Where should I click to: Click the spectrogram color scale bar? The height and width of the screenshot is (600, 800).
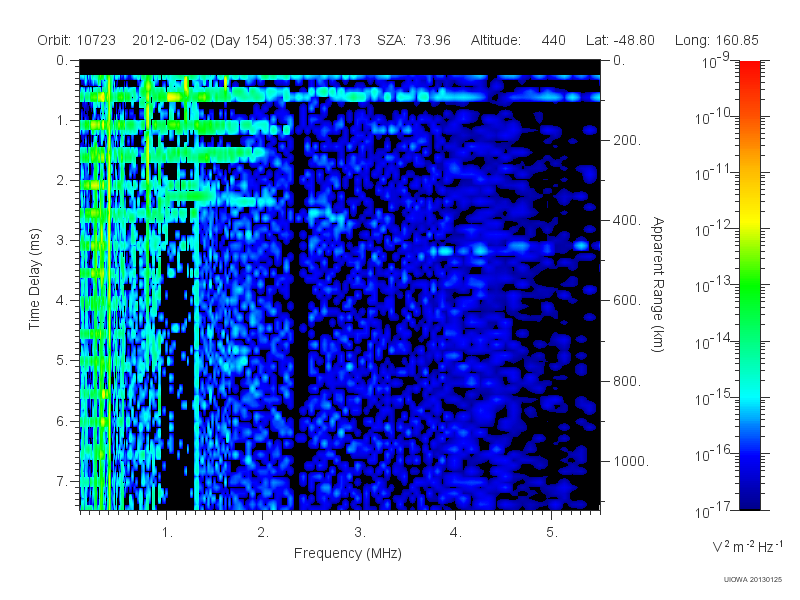coord(749,285)
